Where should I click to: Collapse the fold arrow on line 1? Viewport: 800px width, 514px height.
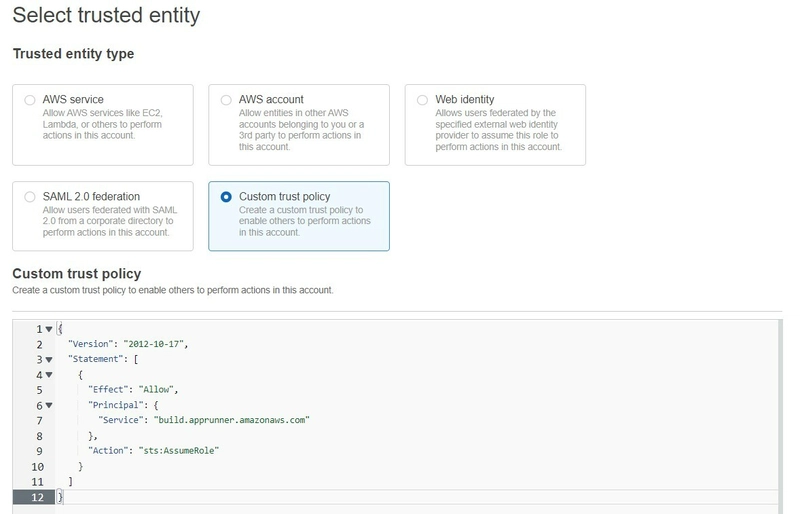click(x=49, y=329)
